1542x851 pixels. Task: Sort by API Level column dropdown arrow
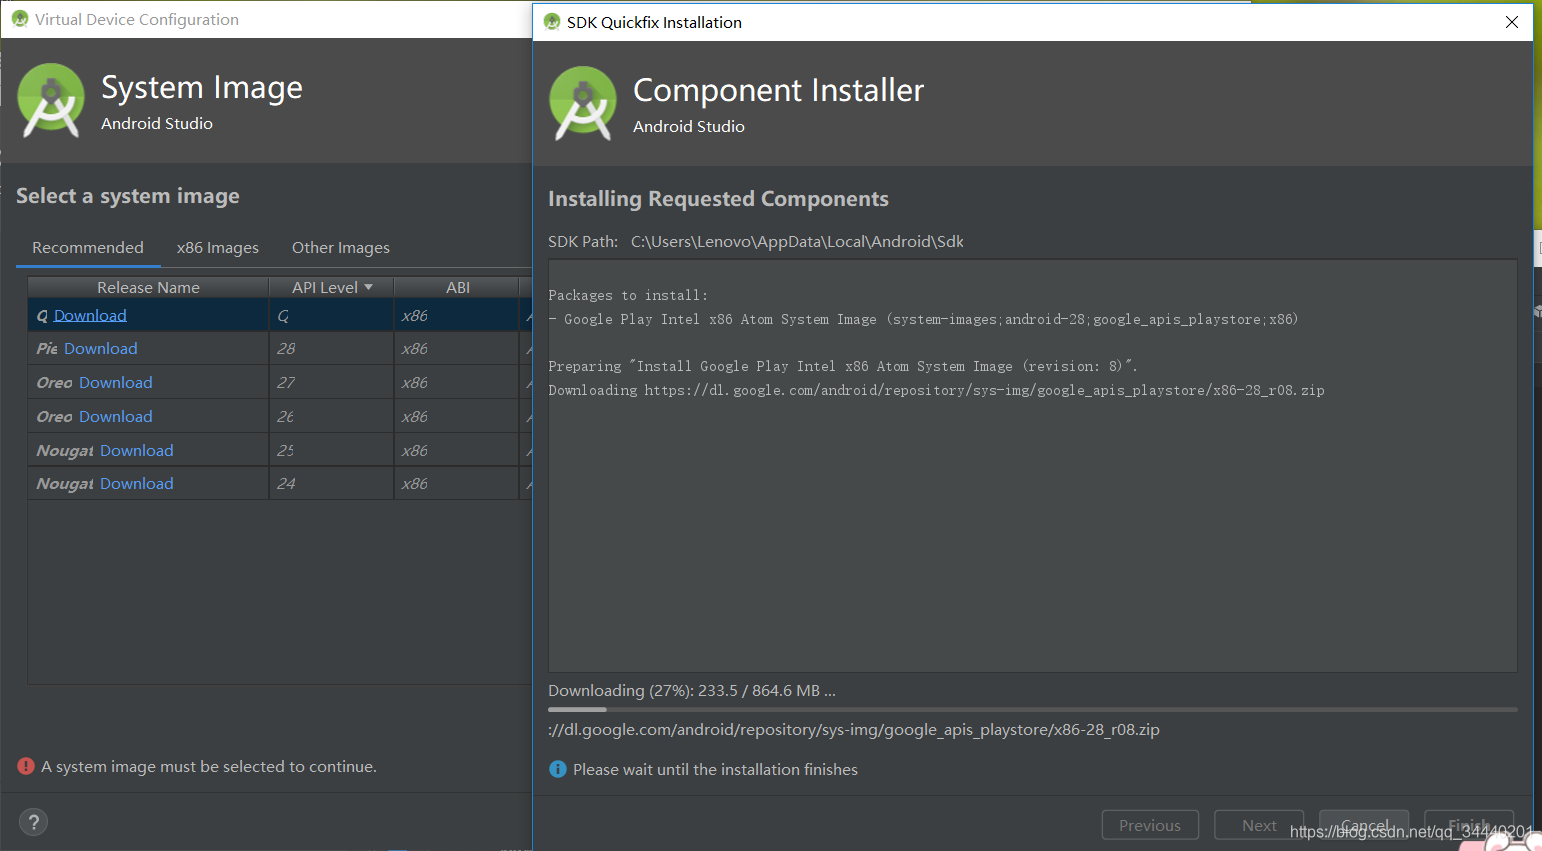coord(369,287)
